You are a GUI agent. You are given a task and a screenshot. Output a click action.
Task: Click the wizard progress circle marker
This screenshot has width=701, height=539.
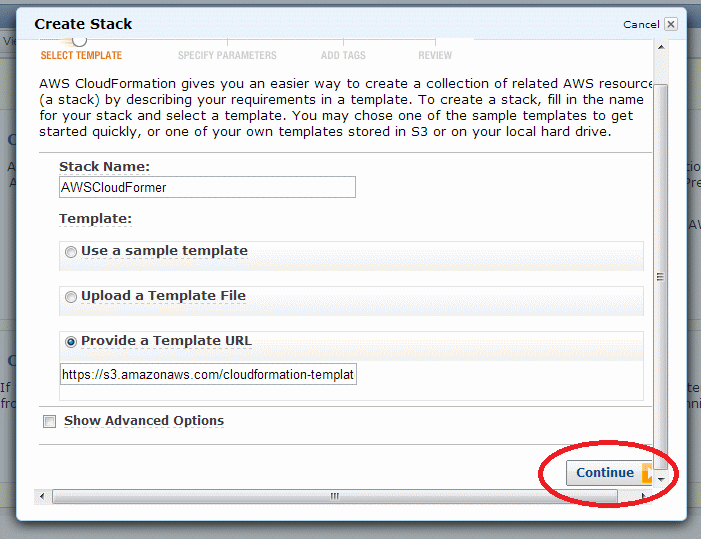[x=80, y=41]
